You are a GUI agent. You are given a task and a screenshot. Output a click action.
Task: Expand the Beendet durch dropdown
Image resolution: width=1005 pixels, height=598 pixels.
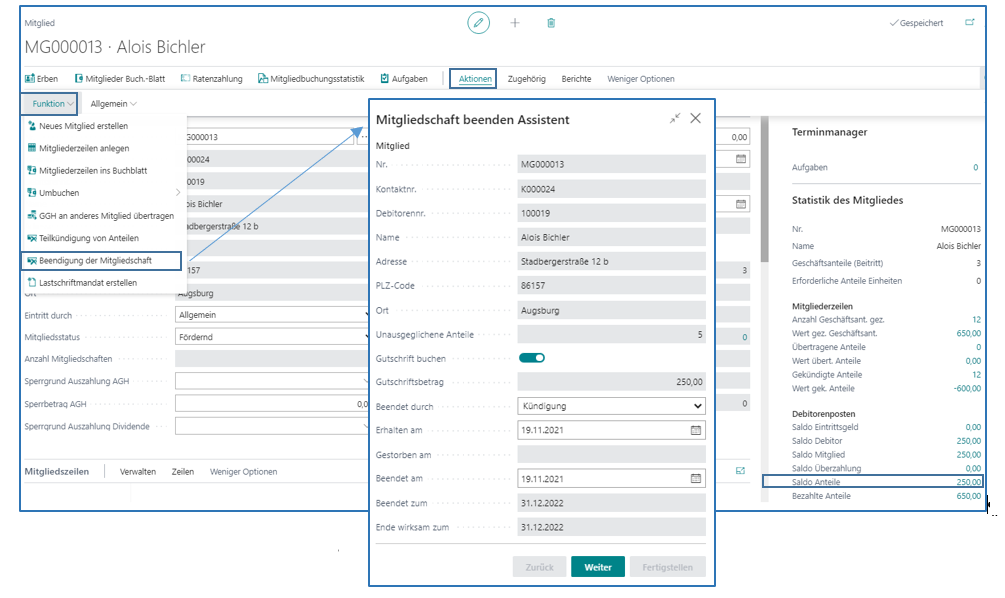[x=698, y=406]
